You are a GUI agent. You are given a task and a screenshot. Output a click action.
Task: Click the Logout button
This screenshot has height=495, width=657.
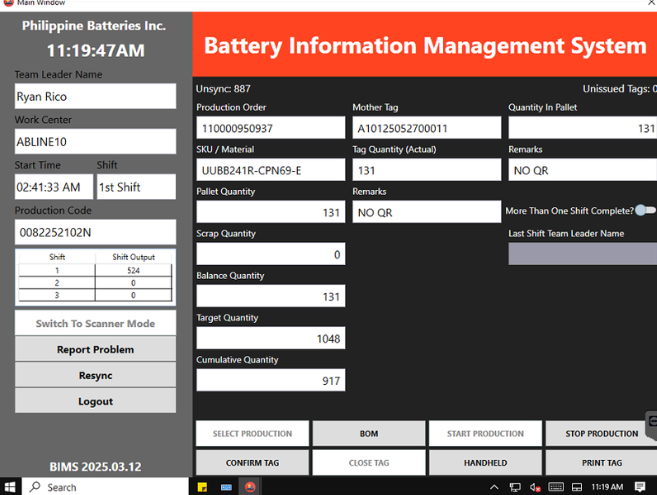pyautogui.click(x=96, y=401)
